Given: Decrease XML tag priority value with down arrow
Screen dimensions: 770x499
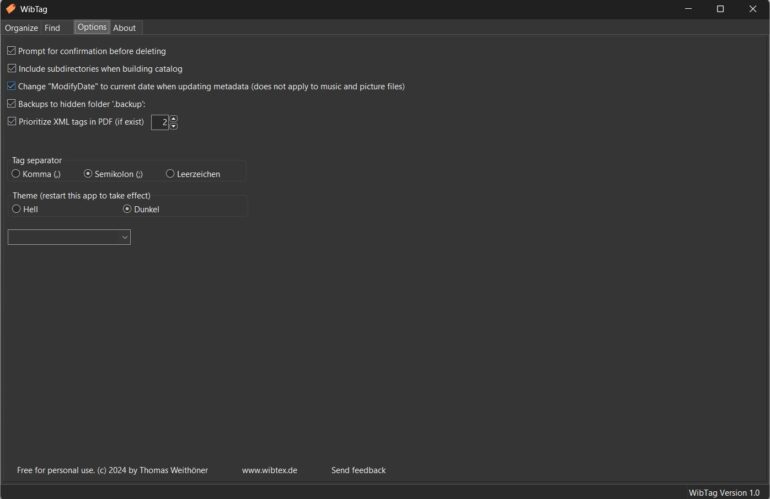Looking at the screenshot, I should 173,126.
